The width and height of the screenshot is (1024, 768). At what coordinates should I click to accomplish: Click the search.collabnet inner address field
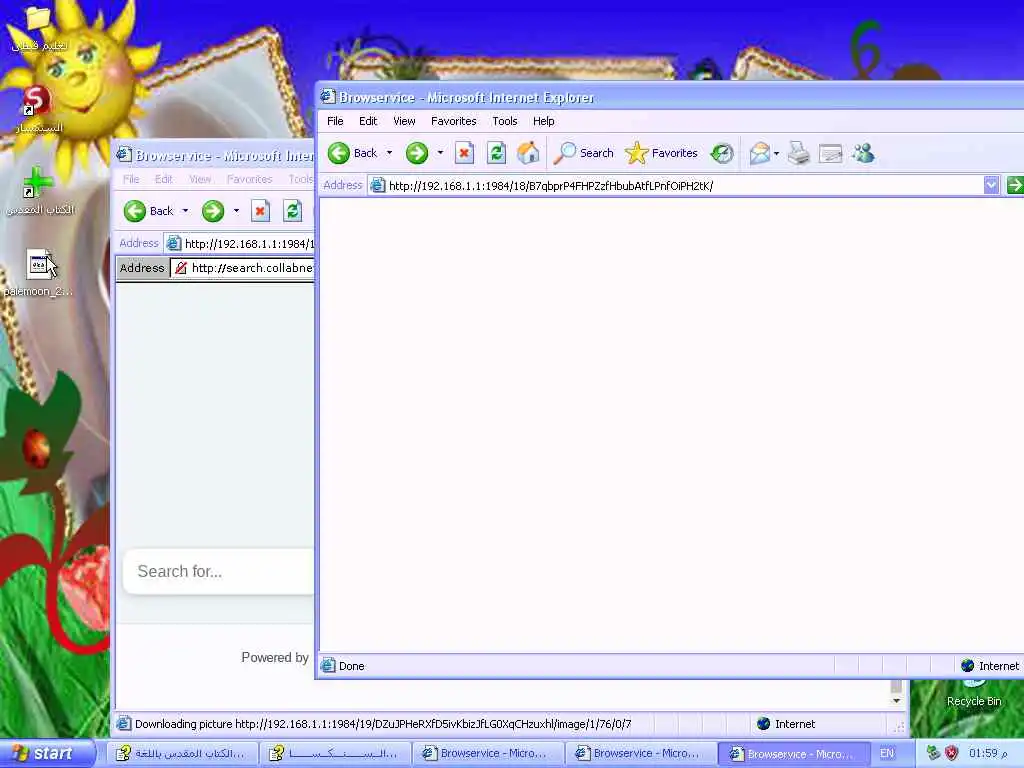[243, 268]
